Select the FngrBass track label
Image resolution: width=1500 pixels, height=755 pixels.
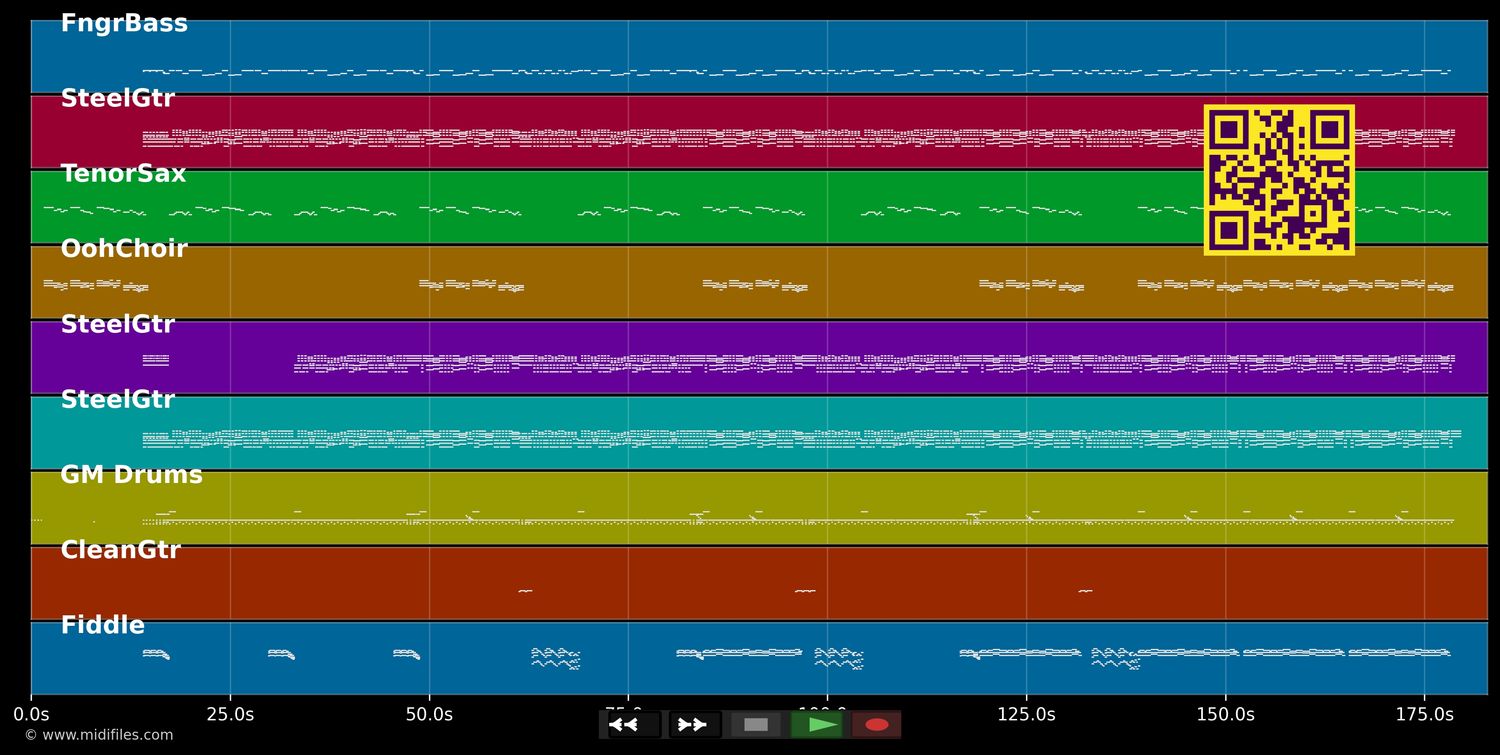click(x=124, y=24)
